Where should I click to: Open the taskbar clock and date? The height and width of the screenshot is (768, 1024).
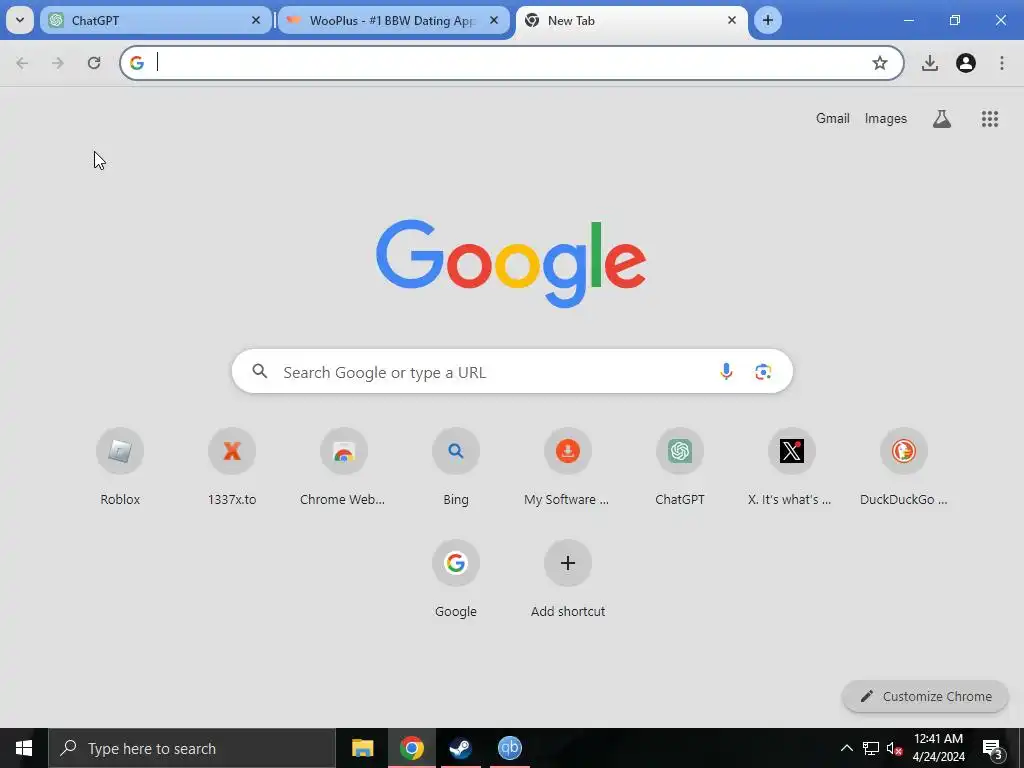[x=938, y=748]
